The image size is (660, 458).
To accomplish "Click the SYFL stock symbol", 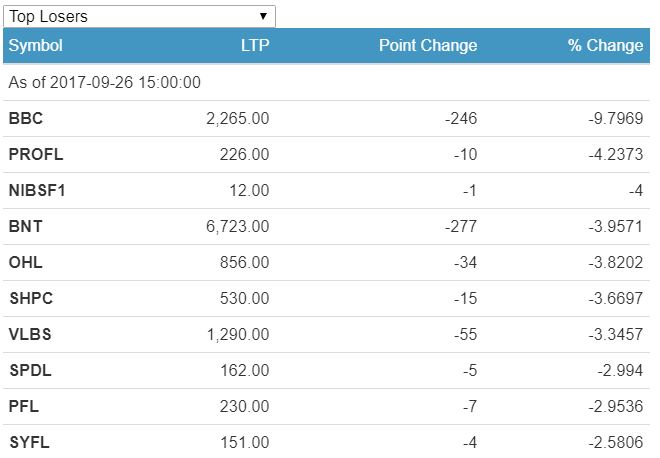I will coord(29,442).
